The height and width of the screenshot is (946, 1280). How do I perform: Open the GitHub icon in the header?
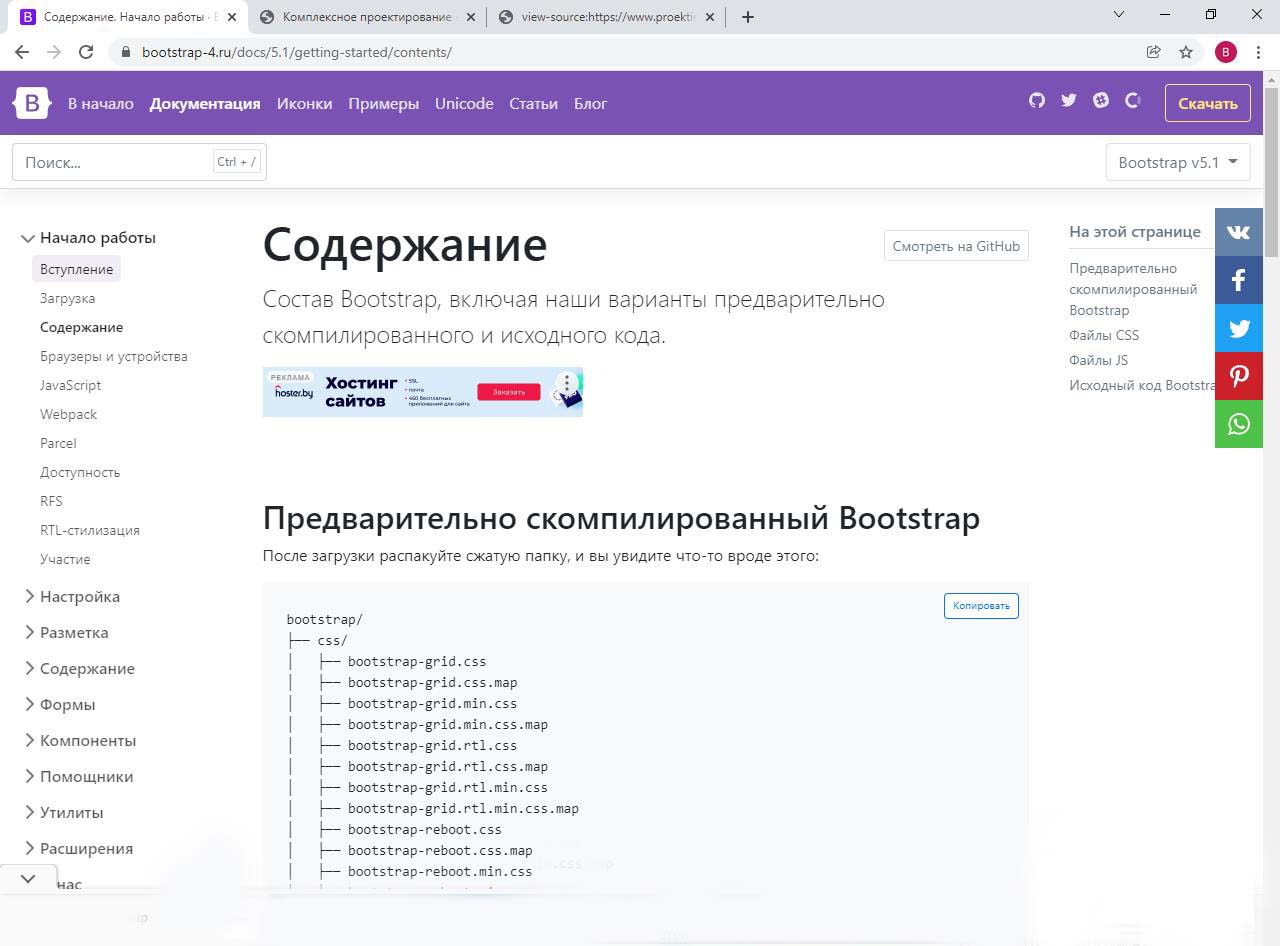(x=1037, y=100)
